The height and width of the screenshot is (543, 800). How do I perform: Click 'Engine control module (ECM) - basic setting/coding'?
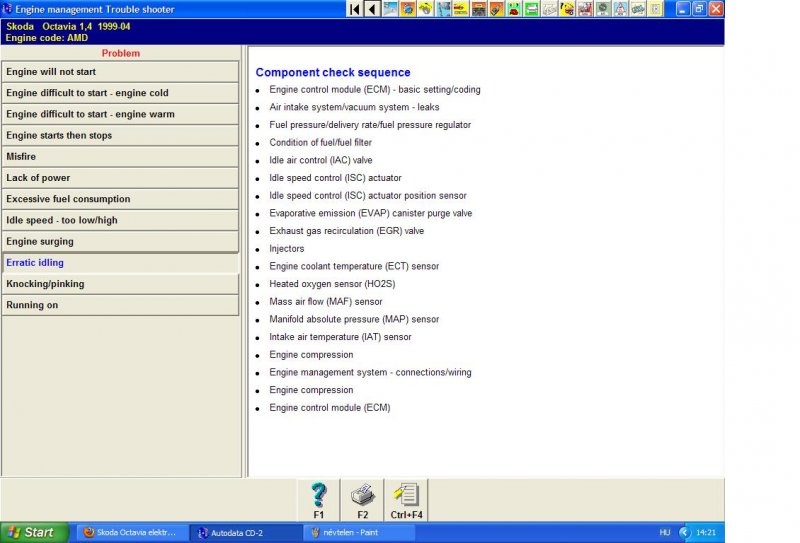(374, 90)
